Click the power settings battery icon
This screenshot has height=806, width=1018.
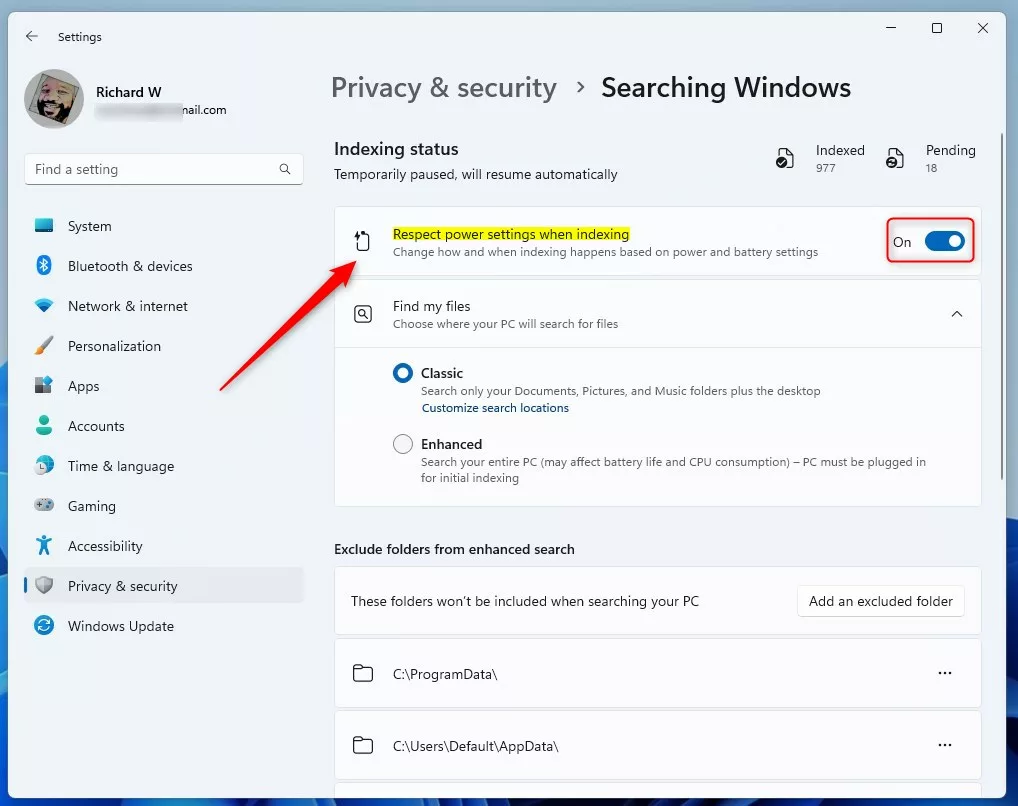click(x=362, y=241)
